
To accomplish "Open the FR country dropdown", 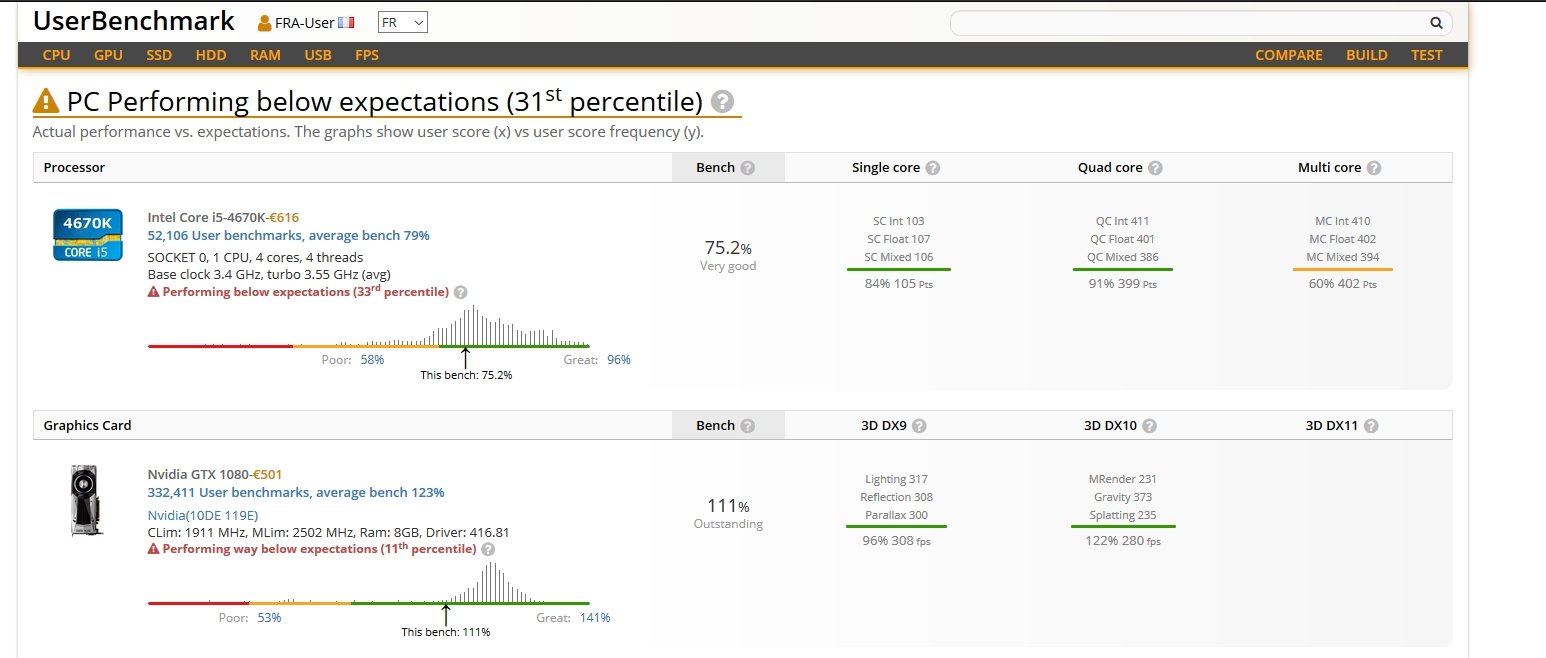I will (x=403, y=23).
